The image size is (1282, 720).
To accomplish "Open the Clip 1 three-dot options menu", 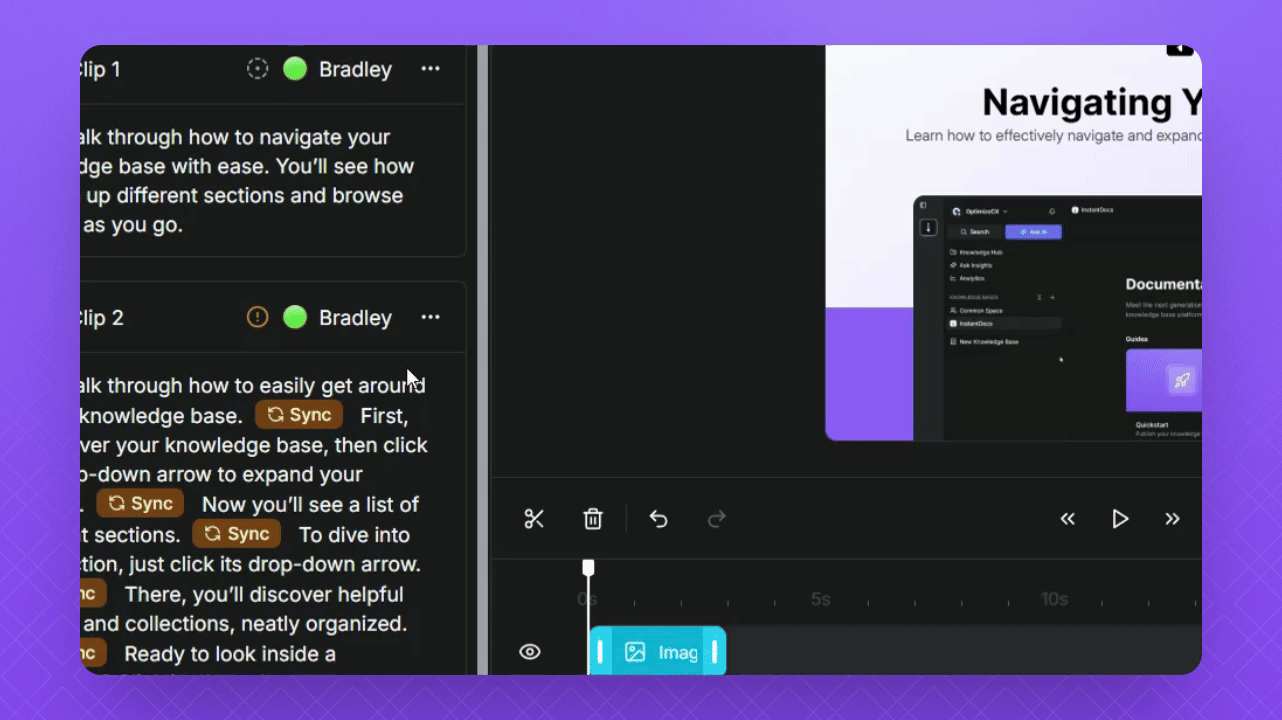I will tap(430, 69).
